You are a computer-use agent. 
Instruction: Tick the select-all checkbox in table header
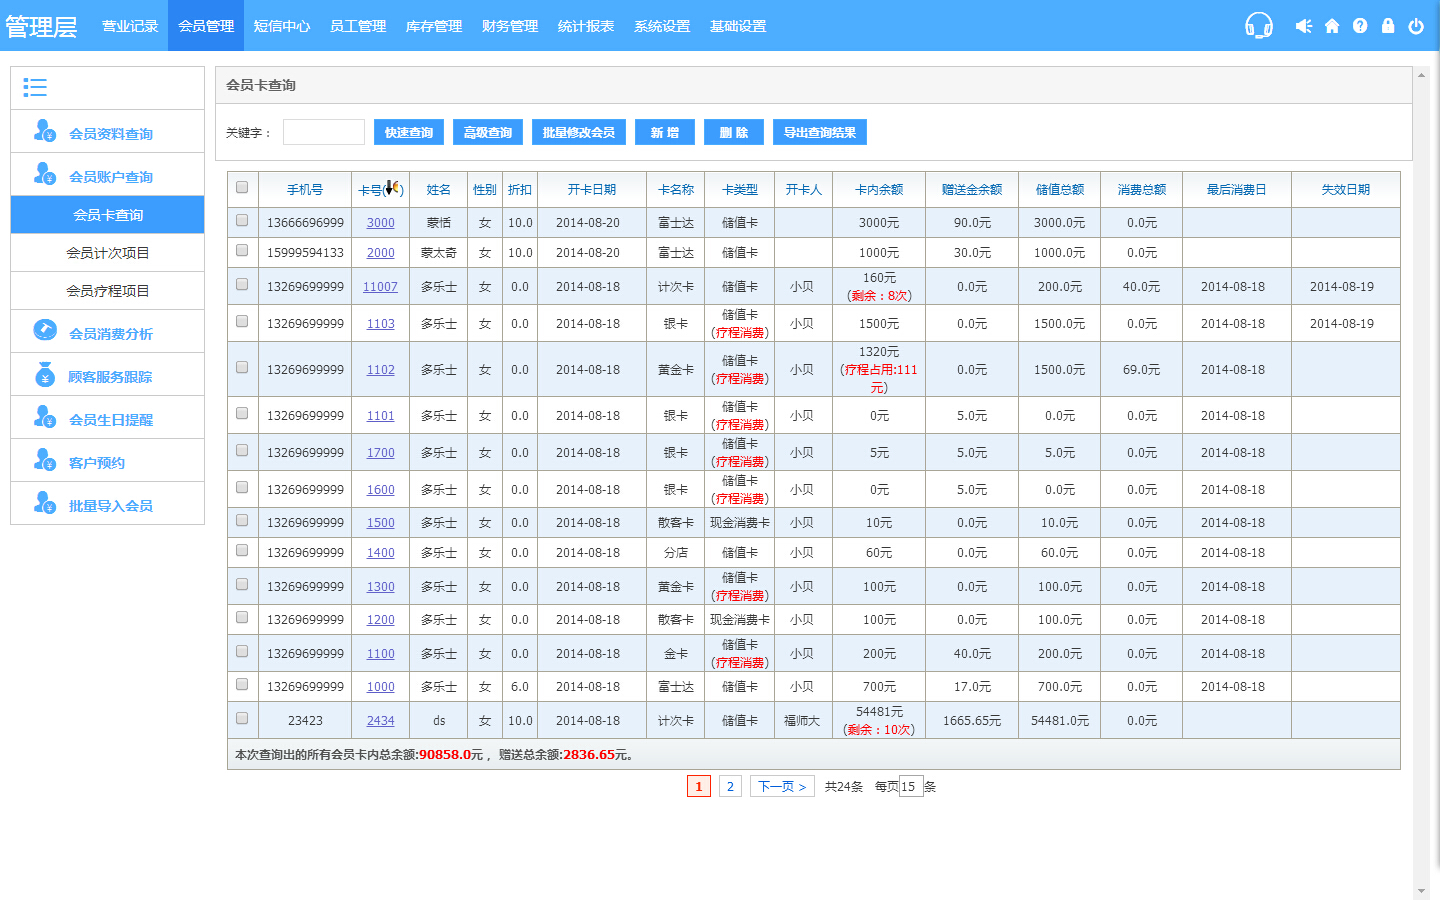[x=242, y=187]
